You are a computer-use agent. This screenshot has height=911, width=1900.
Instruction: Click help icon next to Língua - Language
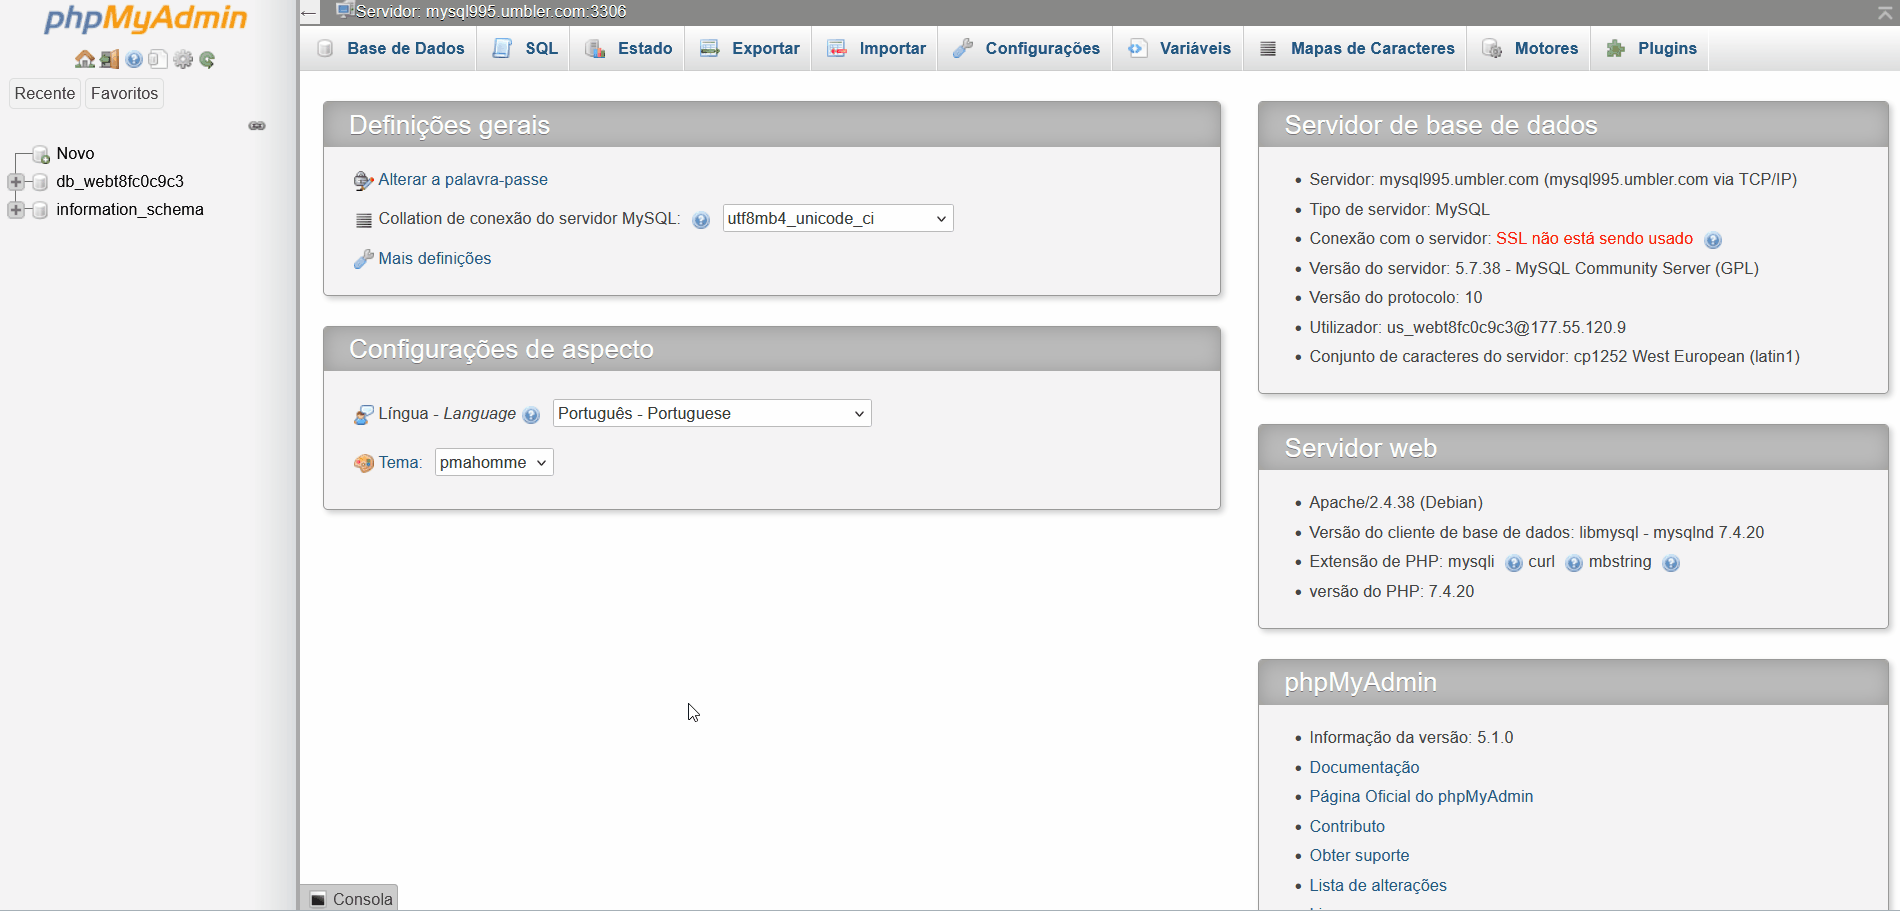pos(531,415)
